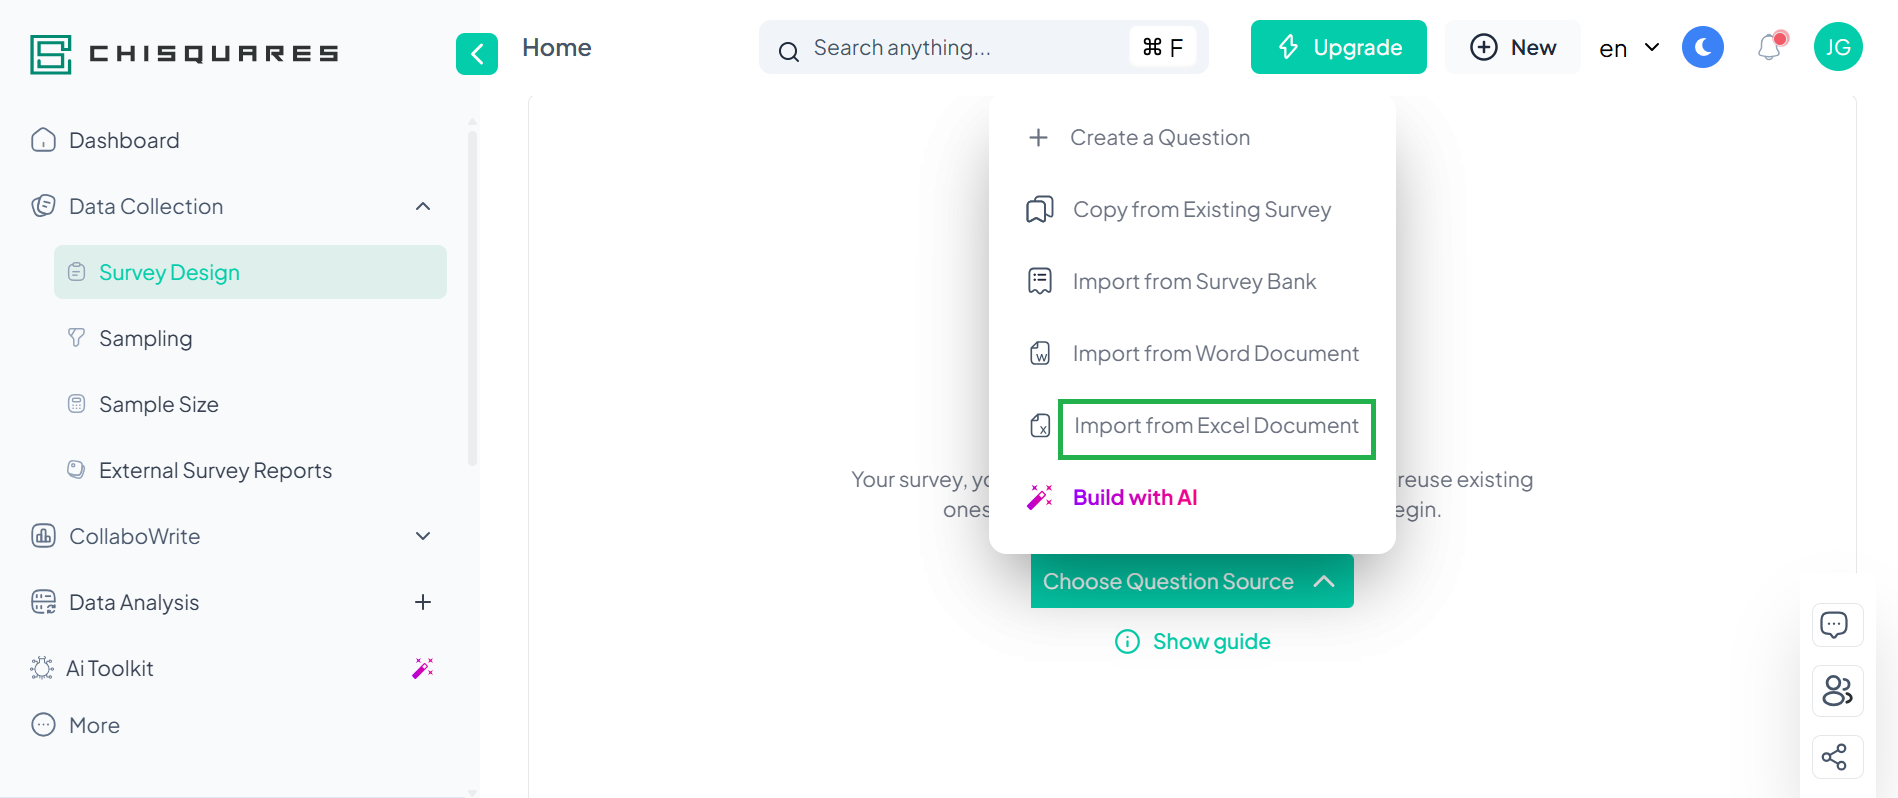
Task: Collapse the sidebar with the green arrow button
Action: (477, 54)
